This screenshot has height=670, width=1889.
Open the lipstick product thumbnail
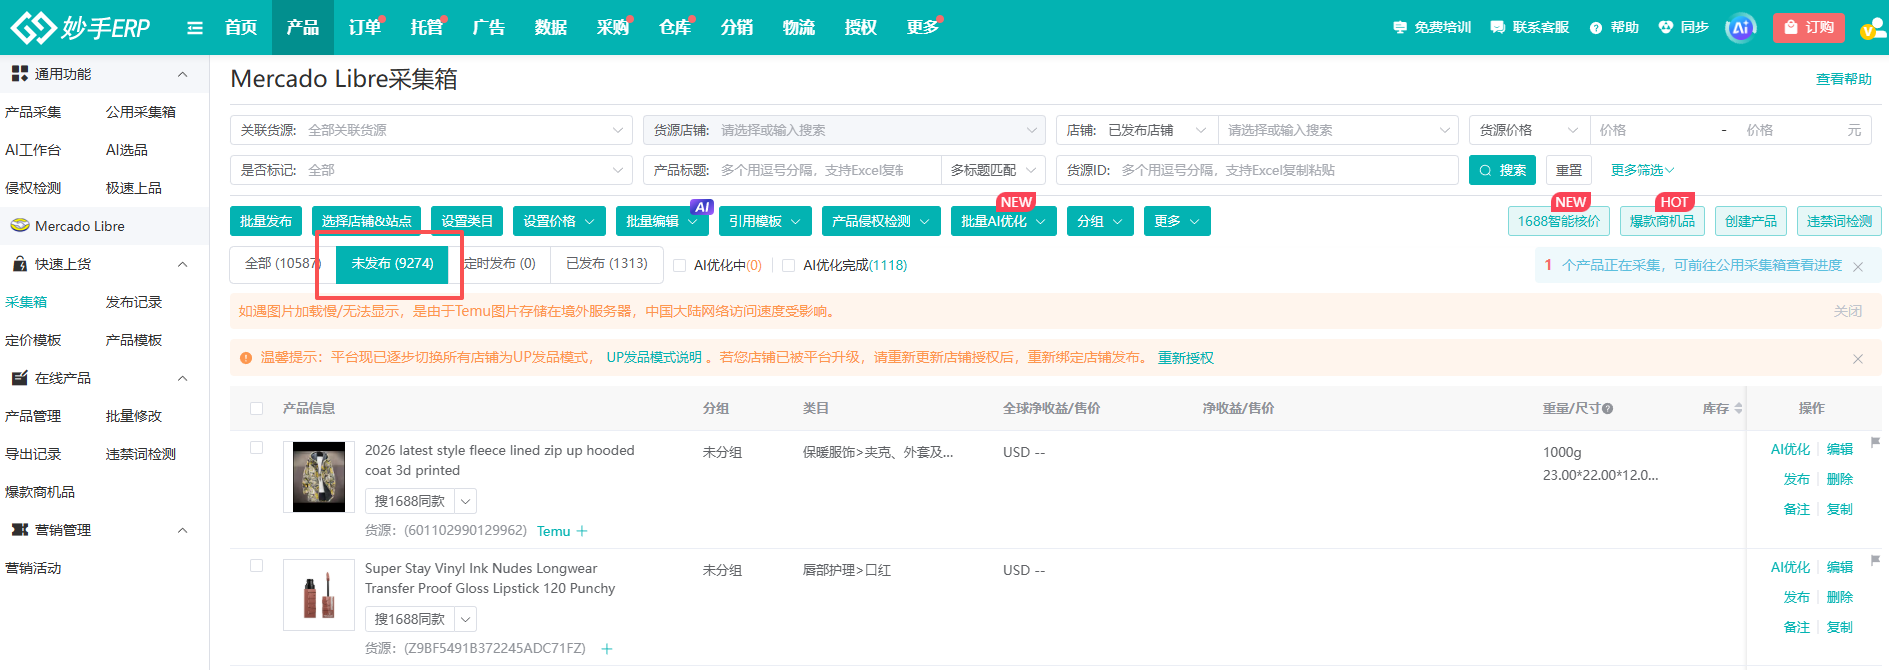point(319,595)
